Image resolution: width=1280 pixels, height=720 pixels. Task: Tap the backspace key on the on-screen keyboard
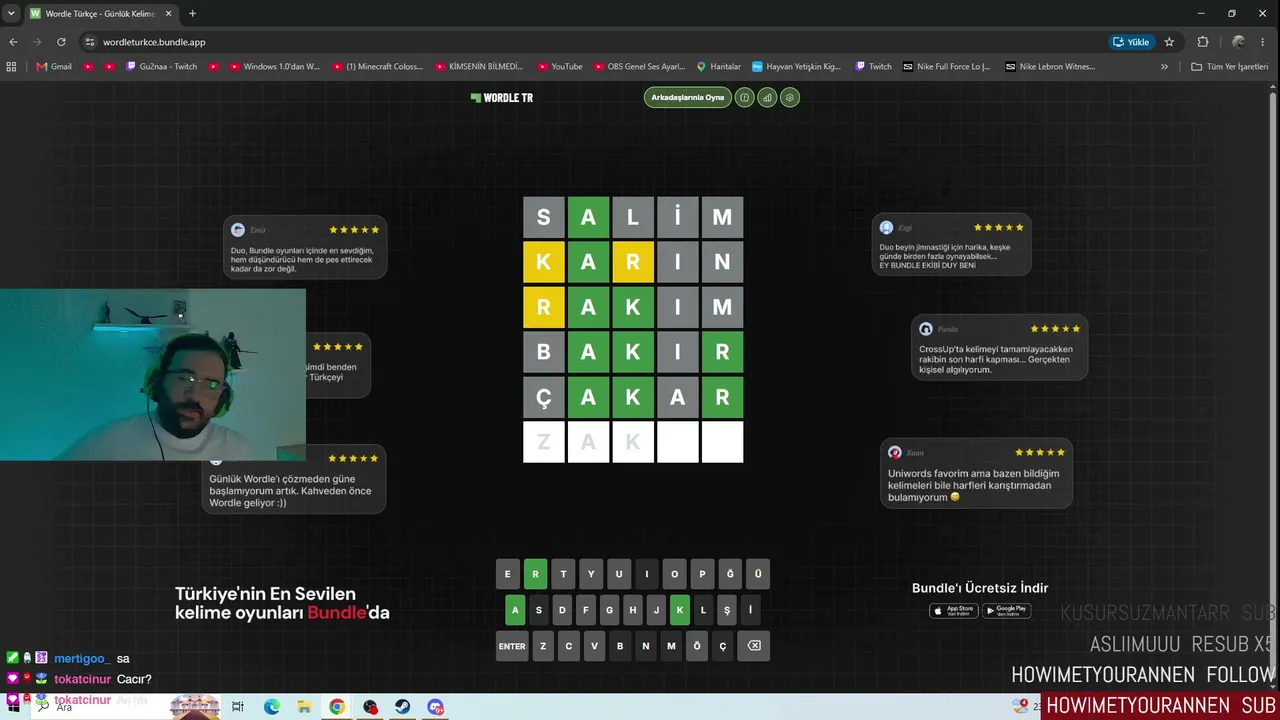click(754, 646)
